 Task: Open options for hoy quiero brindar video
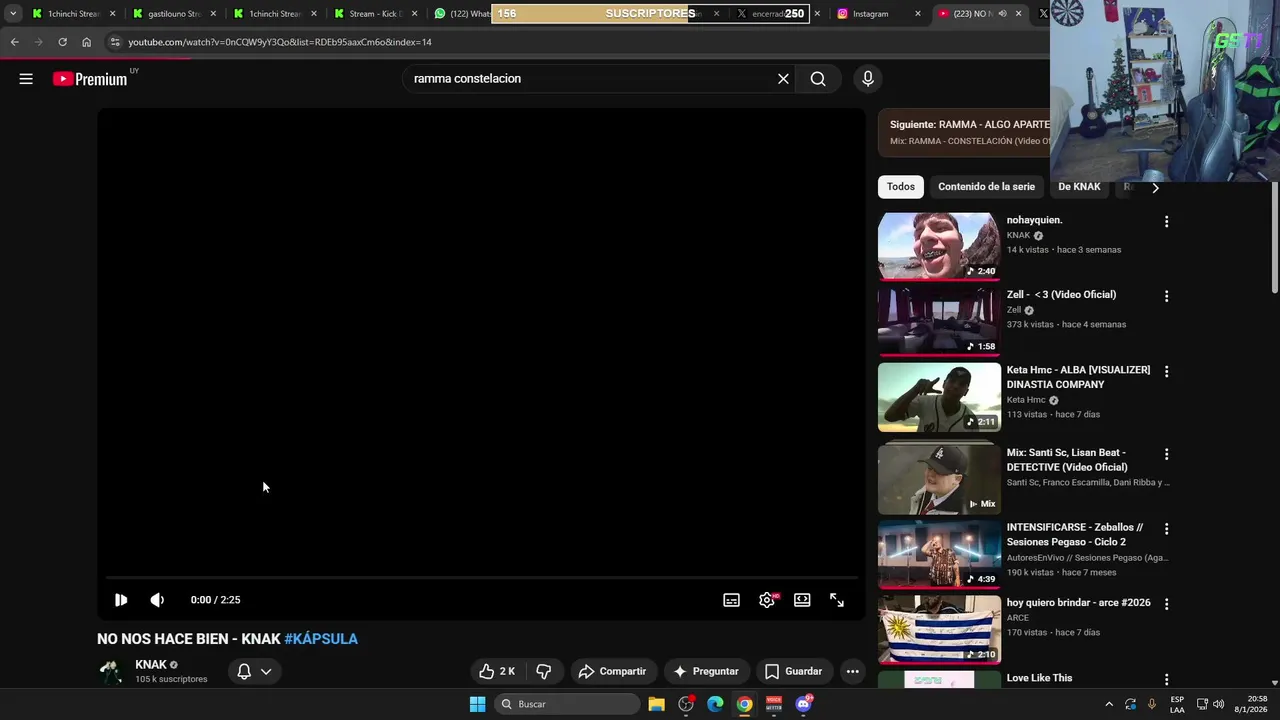1166,604
